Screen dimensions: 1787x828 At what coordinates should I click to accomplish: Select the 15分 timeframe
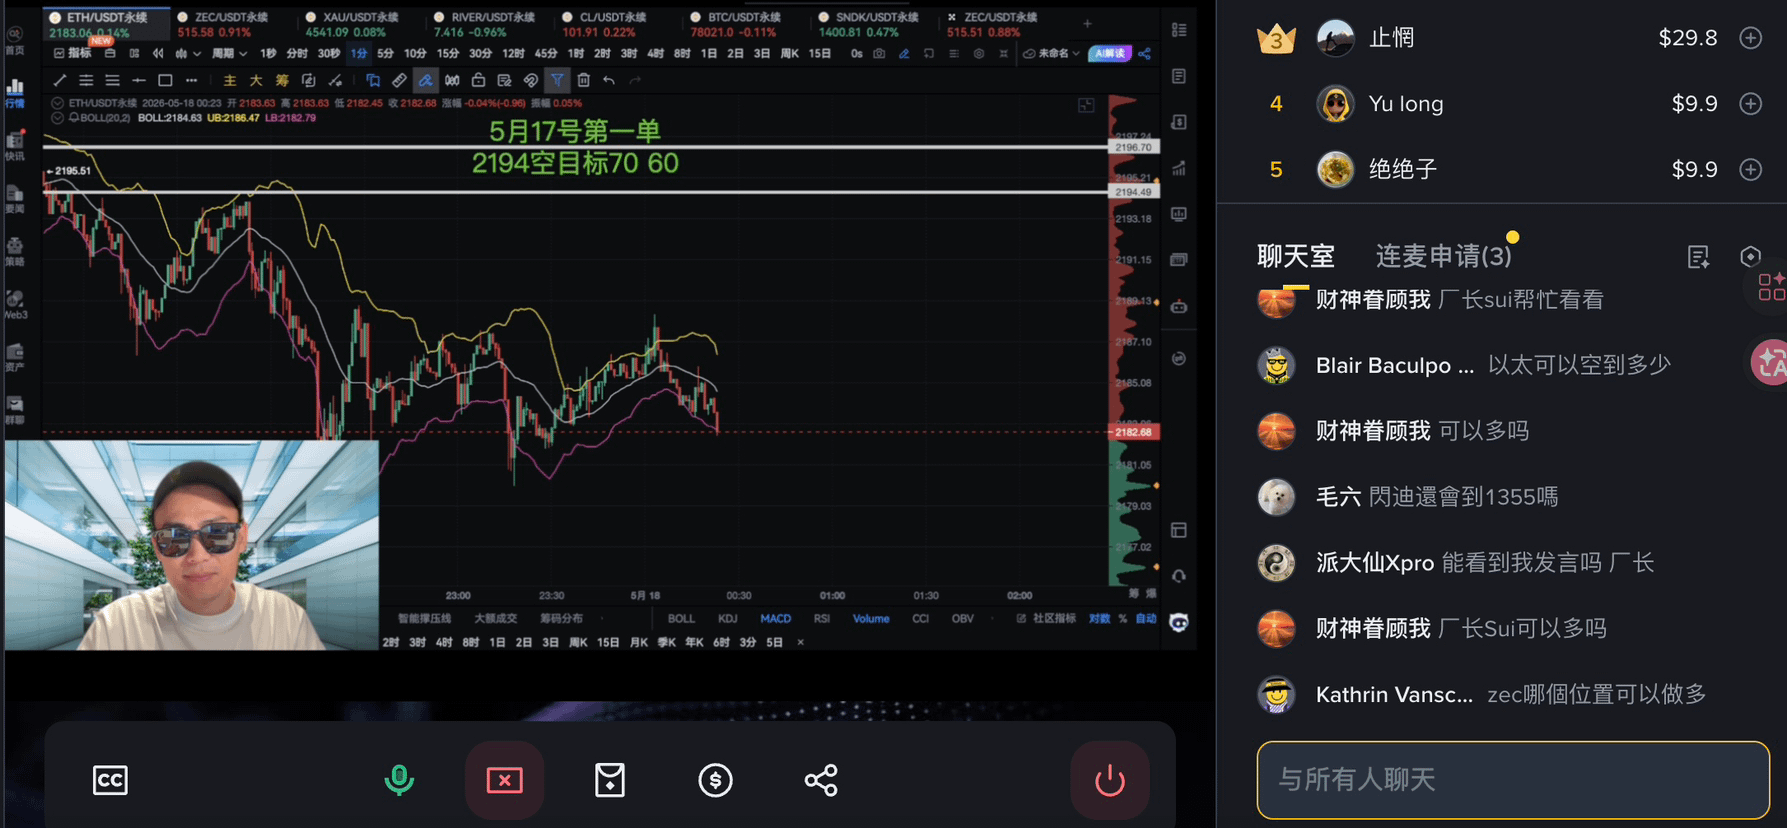(448, 53)
